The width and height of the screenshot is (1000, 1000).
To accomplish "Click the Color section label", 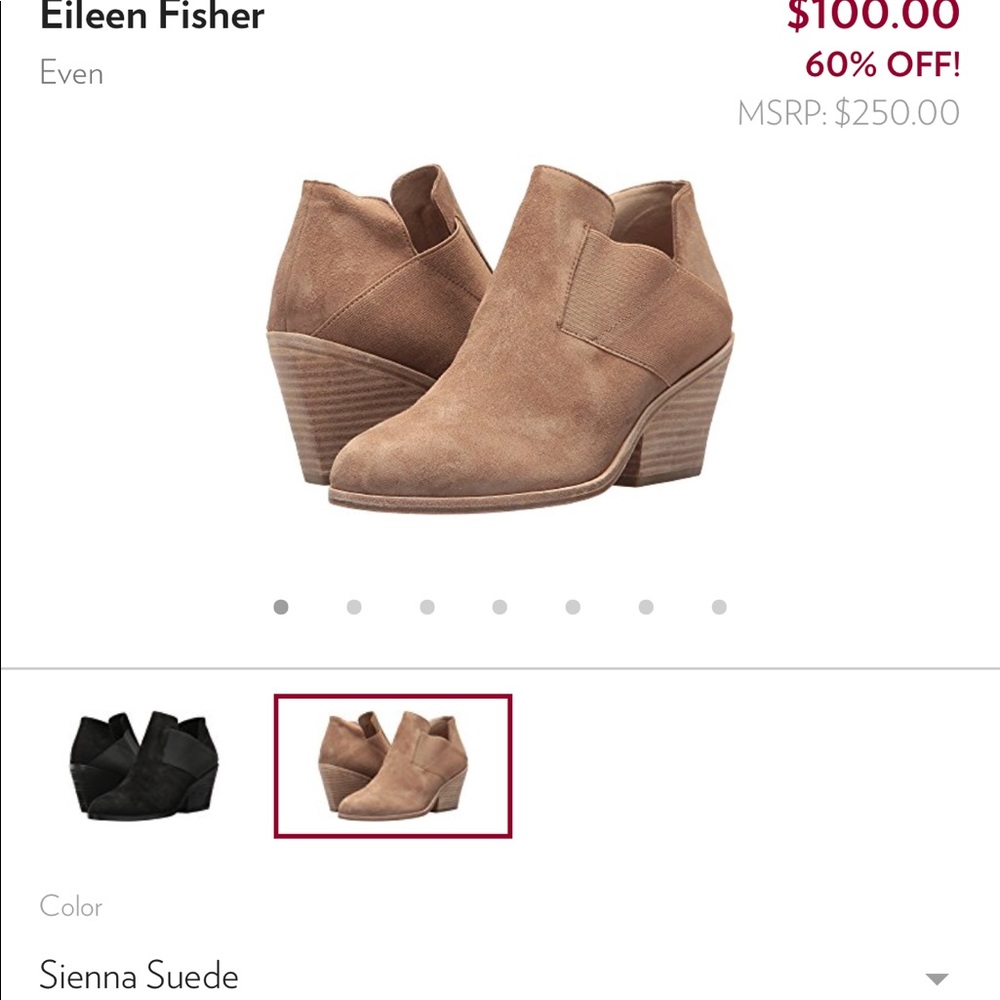I will click(x=71, y=908).
